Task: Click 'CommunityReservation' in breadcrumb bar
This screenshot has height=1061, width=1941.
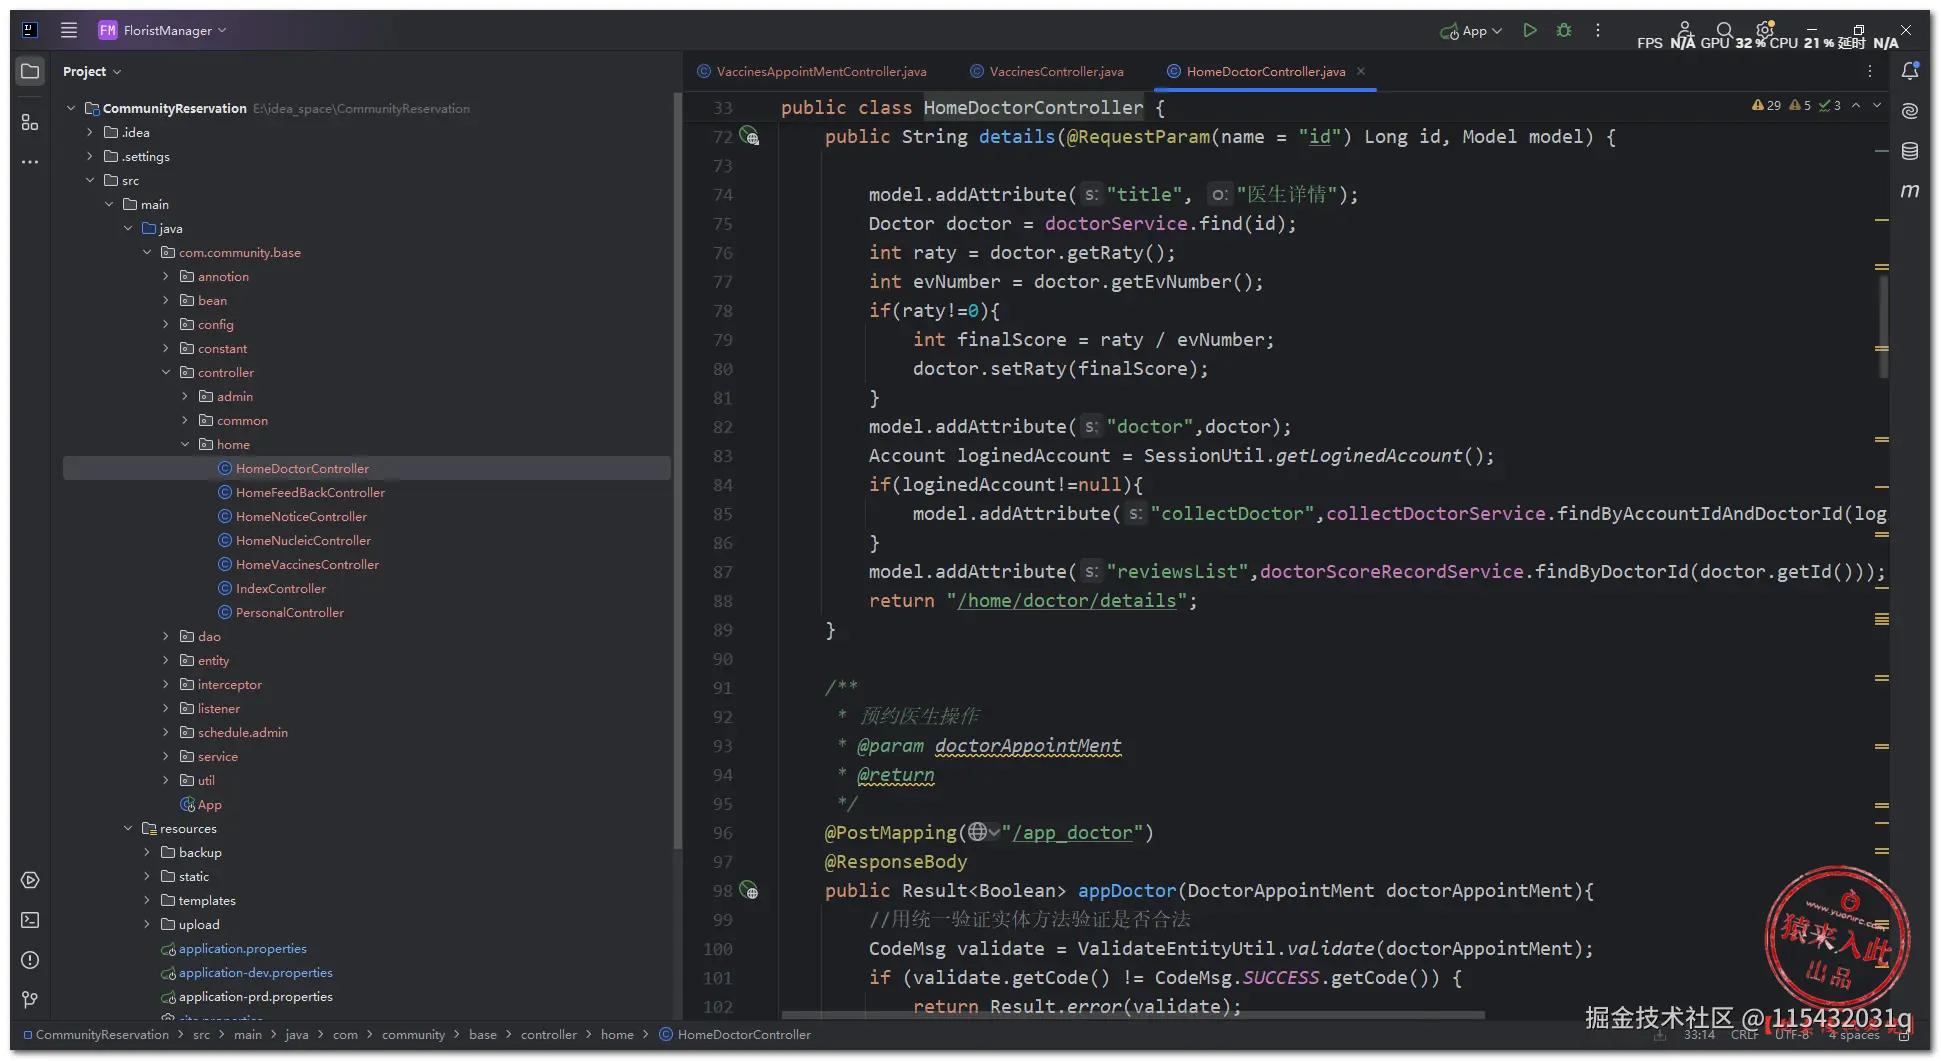Action: pyautogui.click(x=102, y=1034)
